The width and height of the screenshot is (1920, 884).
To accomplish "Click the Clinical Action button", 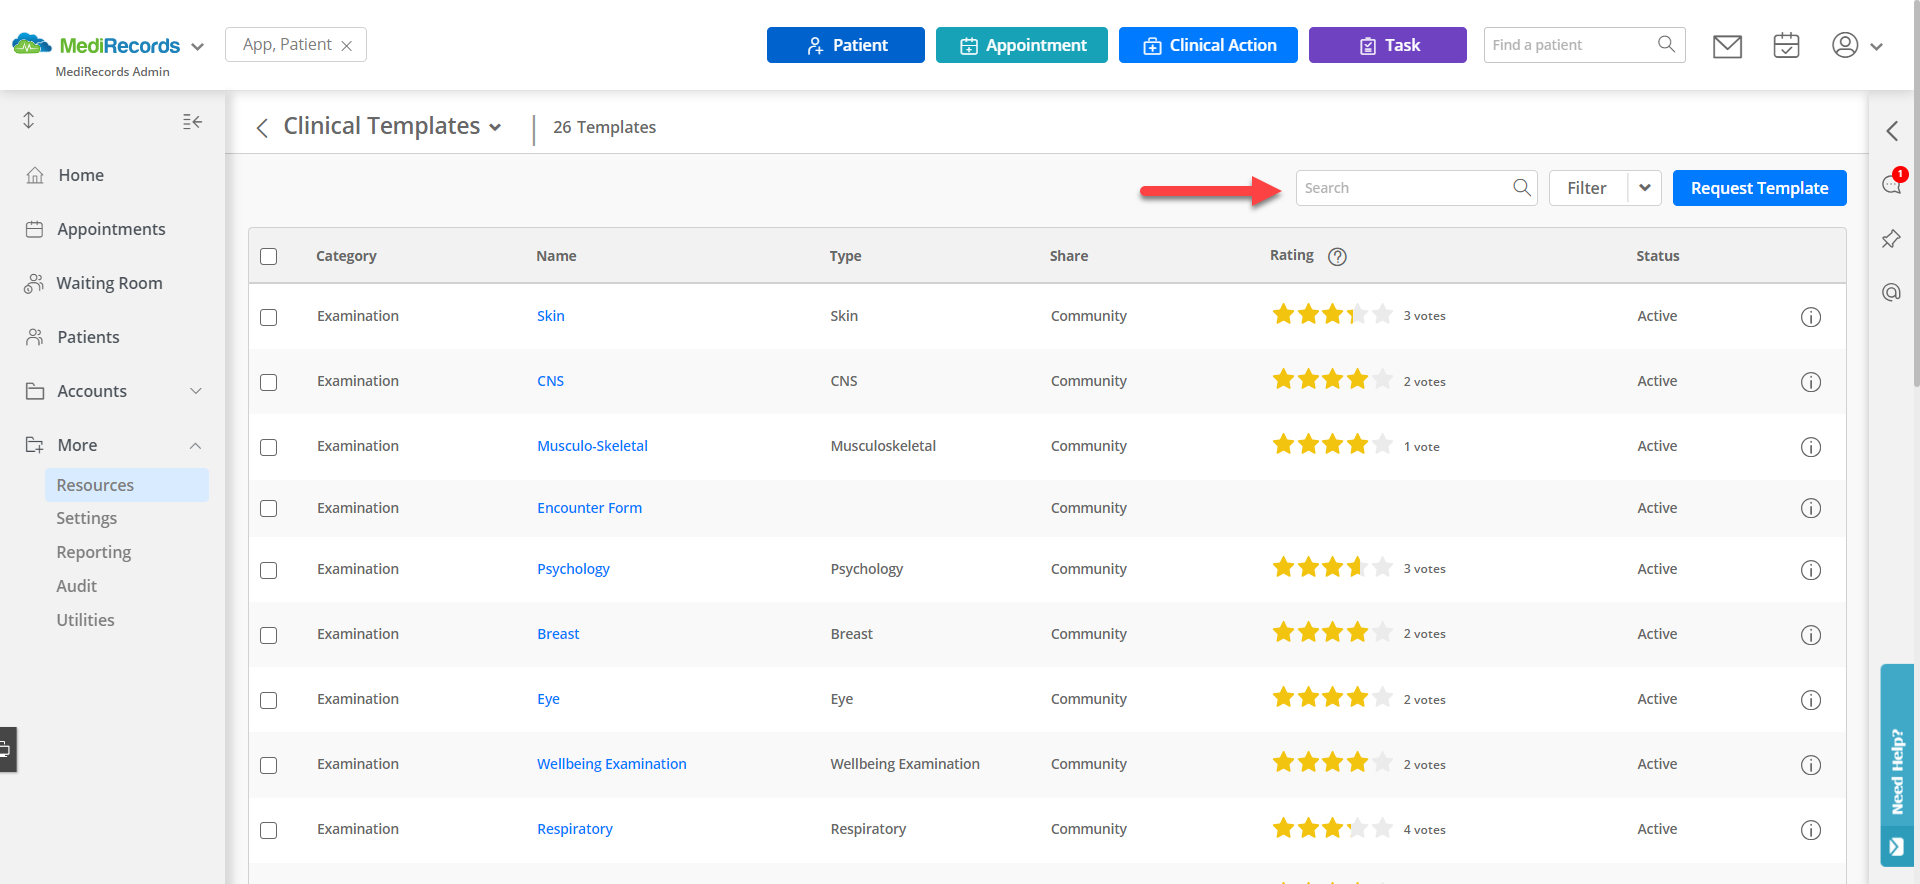I will [1208, 45].
